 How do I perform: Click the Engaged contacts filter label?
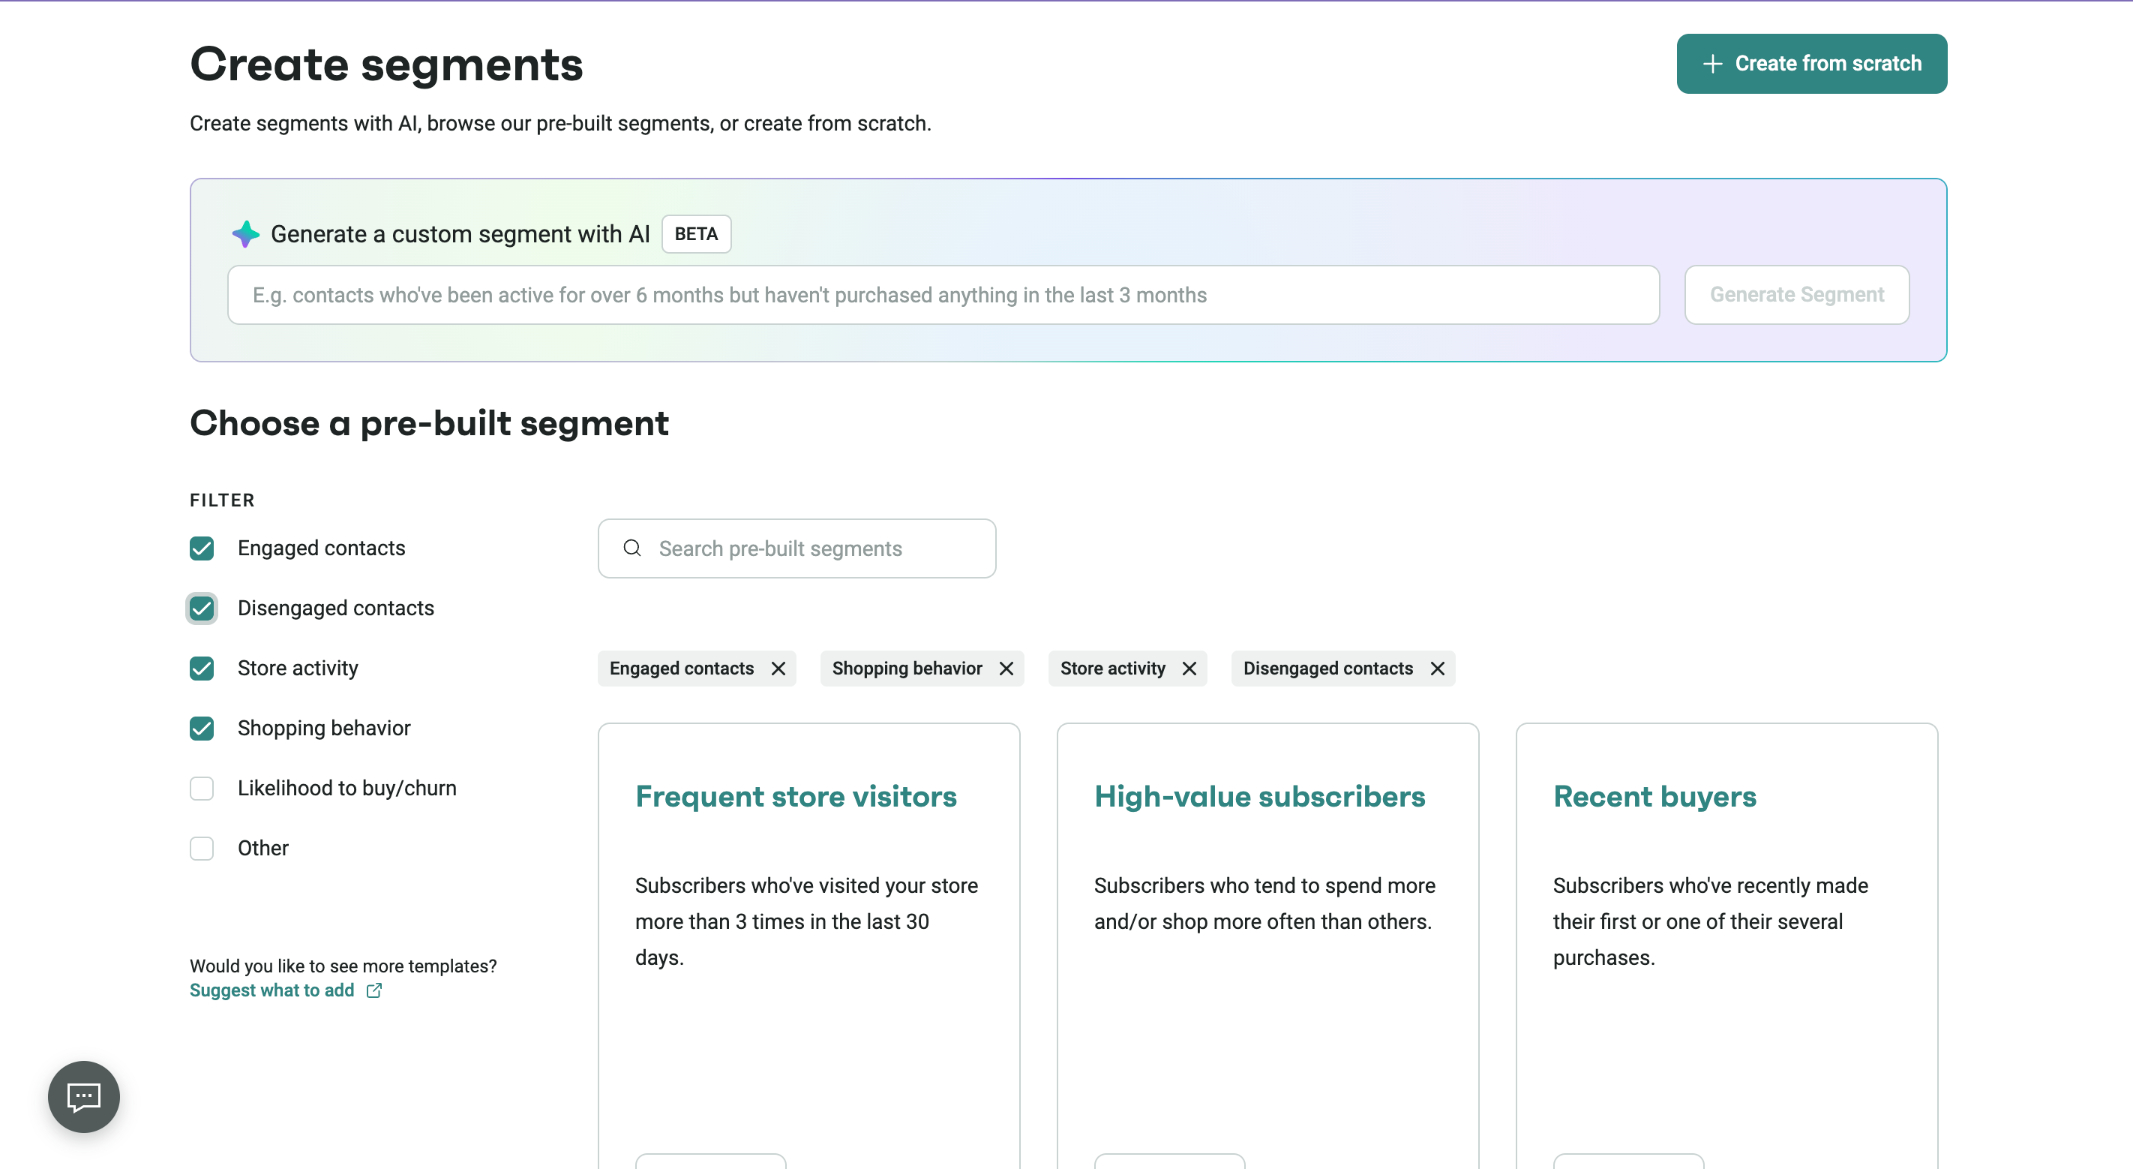pyautogui.click(x=321, y=548)
